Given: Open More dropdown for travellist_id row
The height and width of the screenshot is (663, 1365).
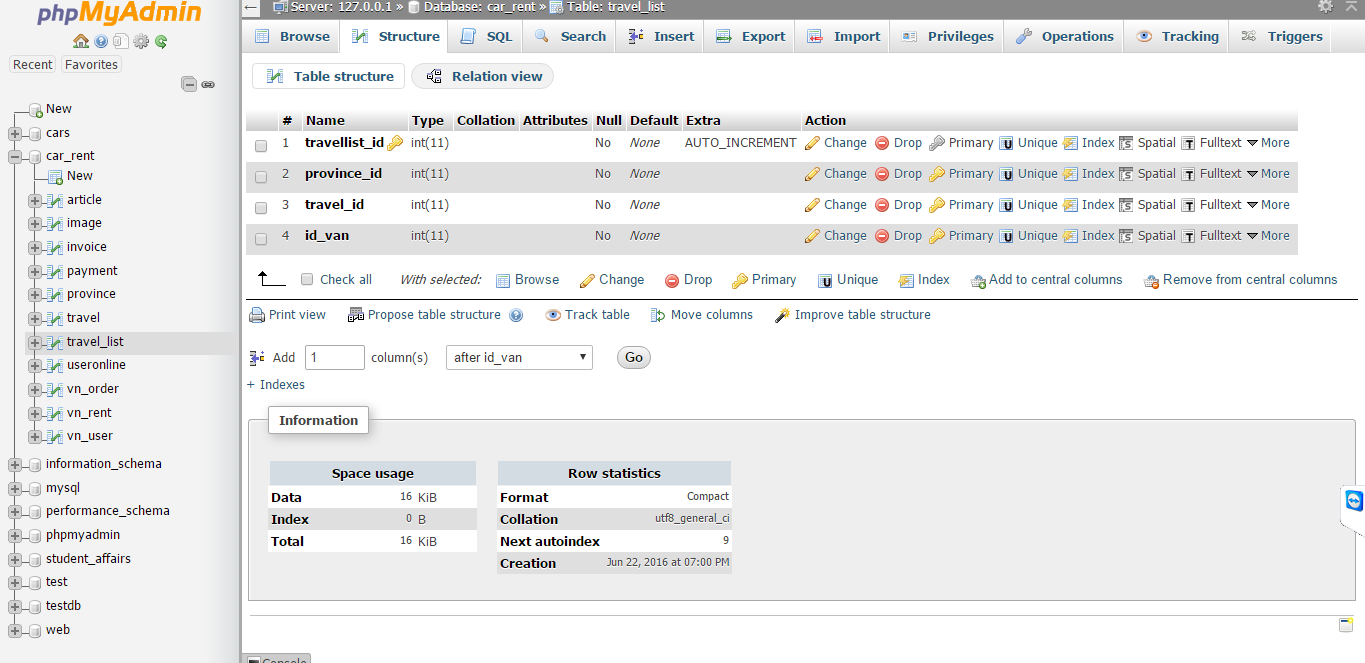Looking at the screenshot, I should click(x=1268, y=143).
